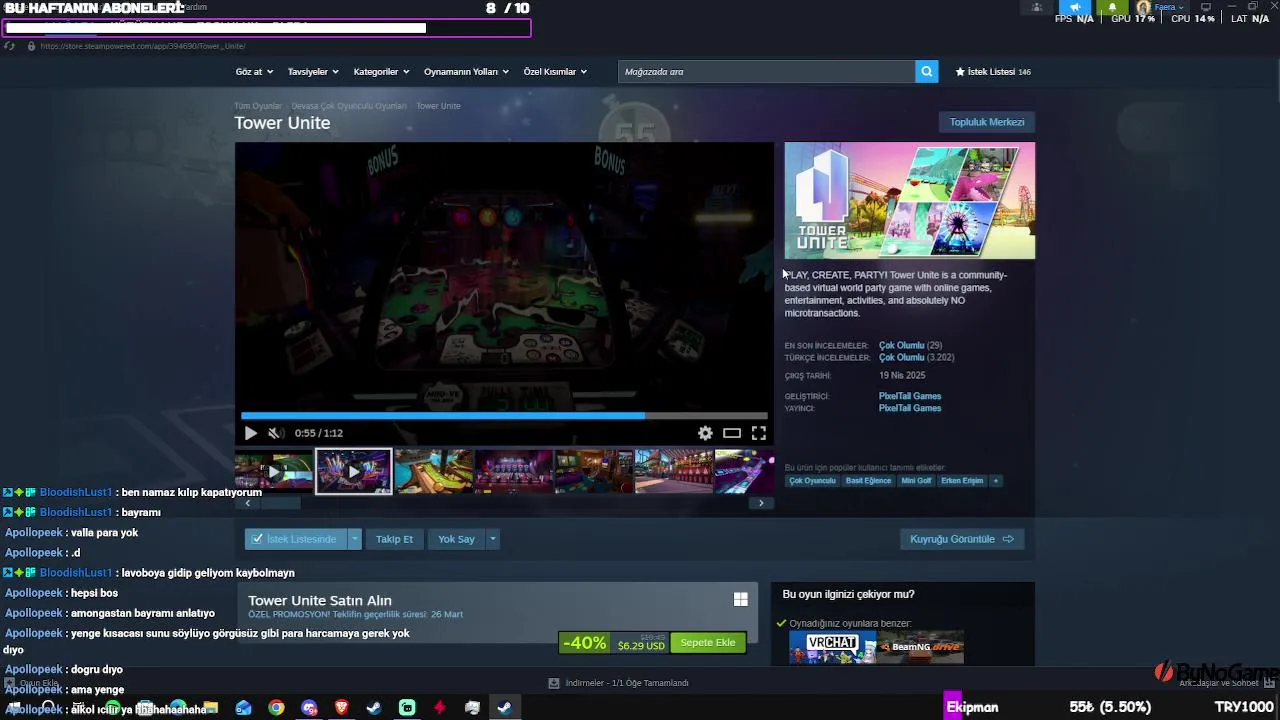Click Big Picture monitor icon

click(x=1205, y=7)
